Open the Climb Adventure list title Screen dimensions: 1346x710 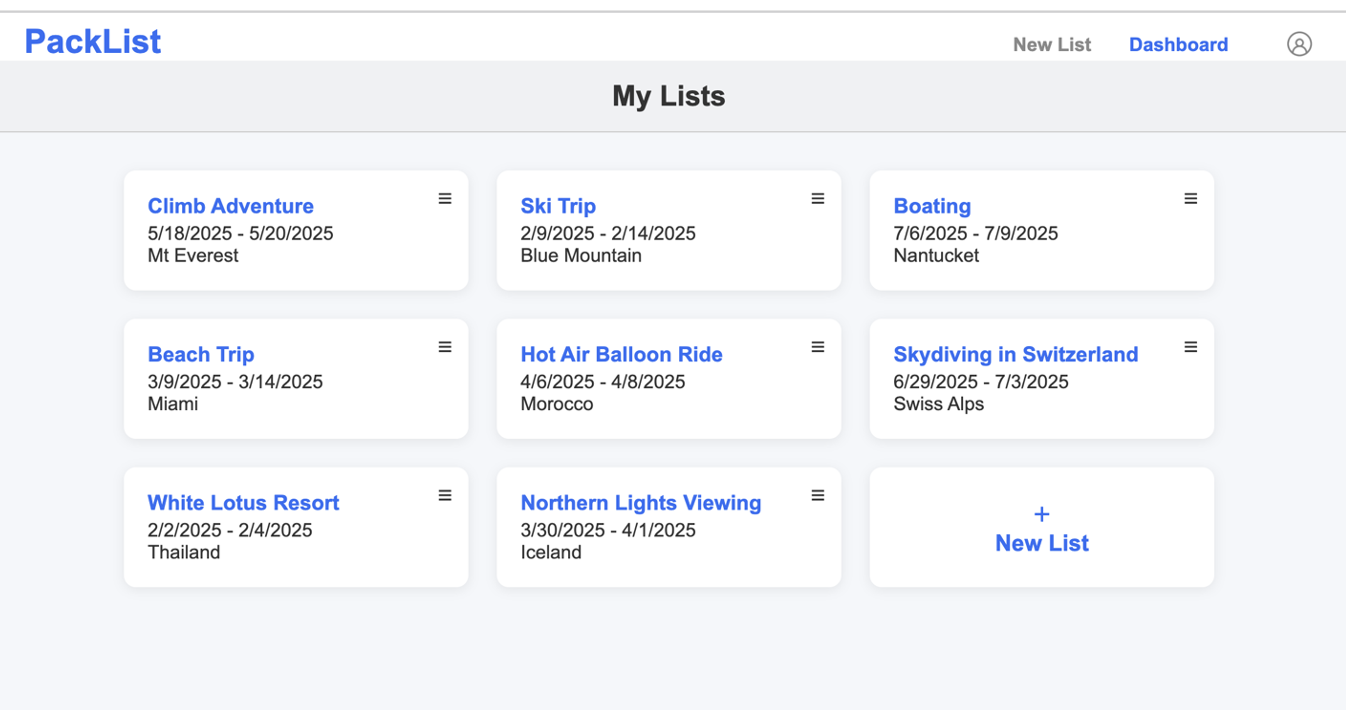(231, 206)
